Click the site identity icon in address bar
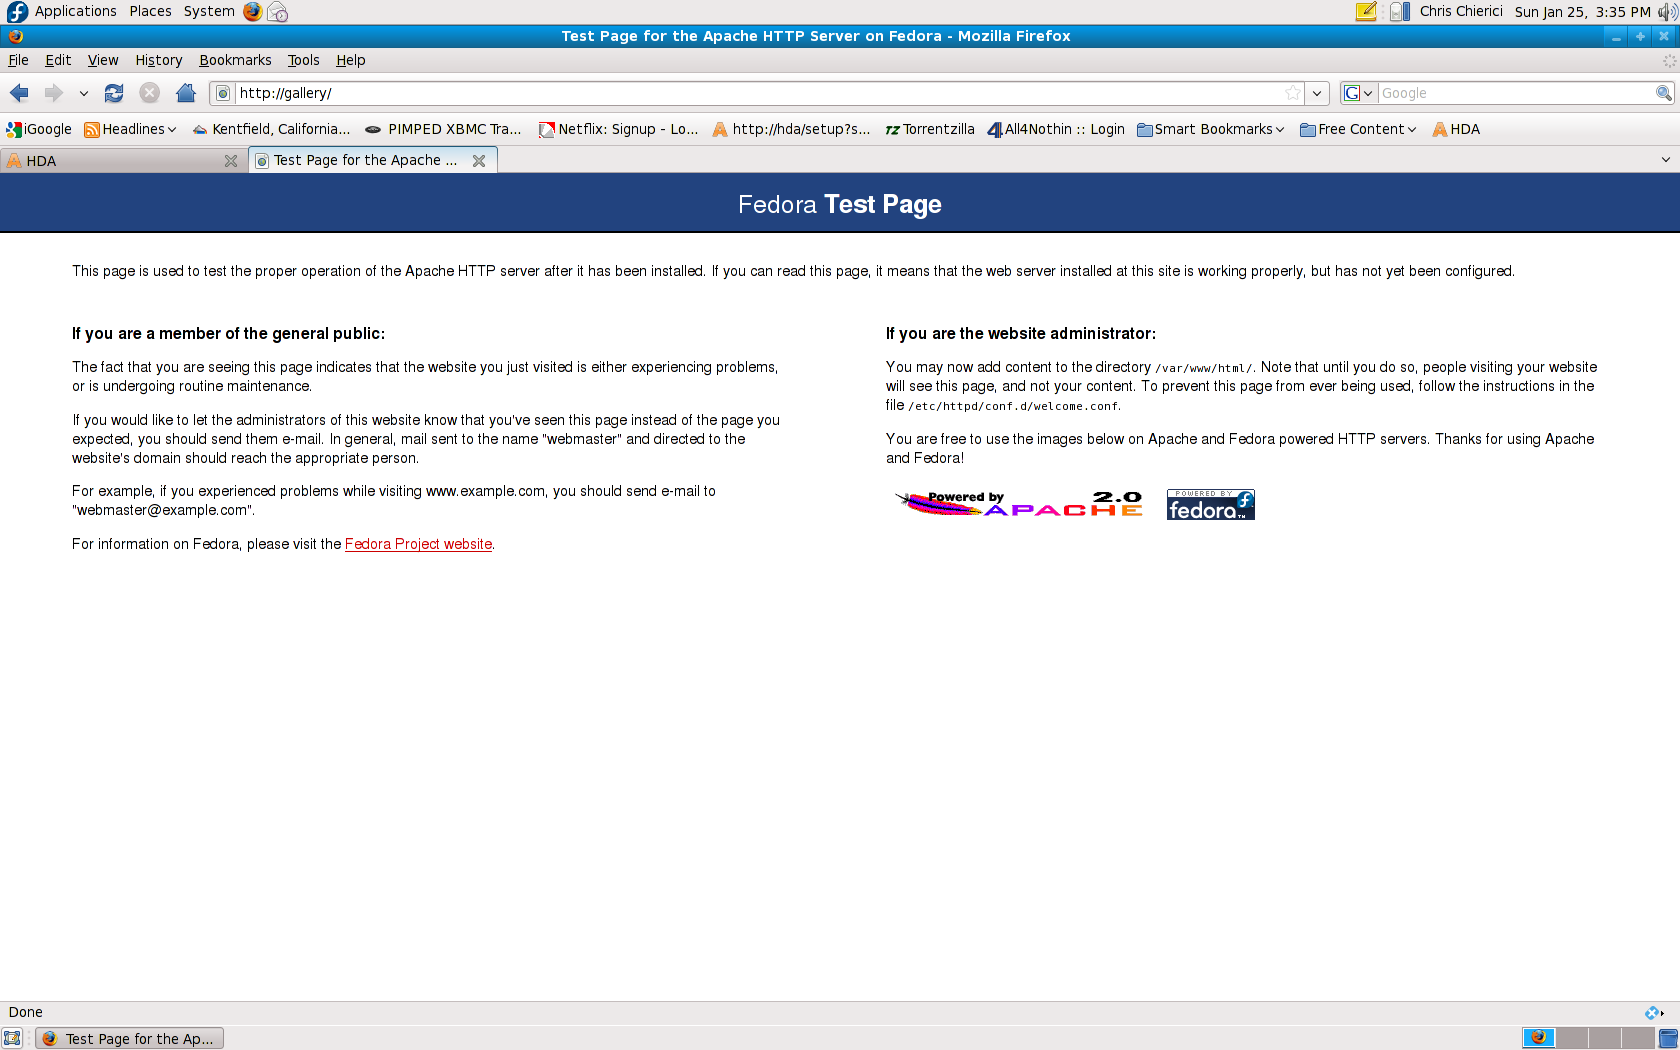The height and width of the screenshot is (1050, 1680). coord(224,93)
